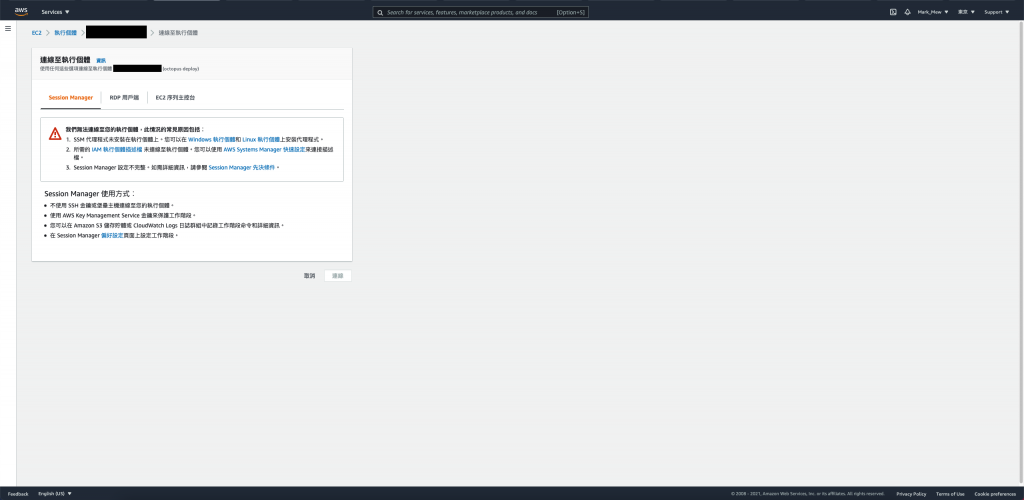Open the notifications bell
1024x500 pixels.
tap(907, 12)
